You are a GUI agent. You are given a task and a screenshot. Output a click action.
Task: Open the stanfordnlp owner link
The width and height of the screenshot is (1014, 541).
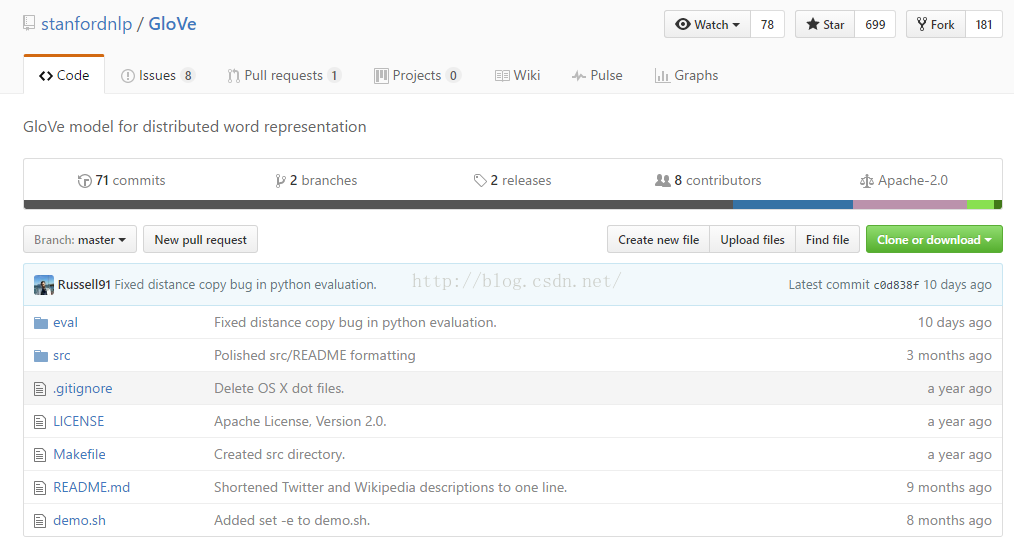coord(87,24)
